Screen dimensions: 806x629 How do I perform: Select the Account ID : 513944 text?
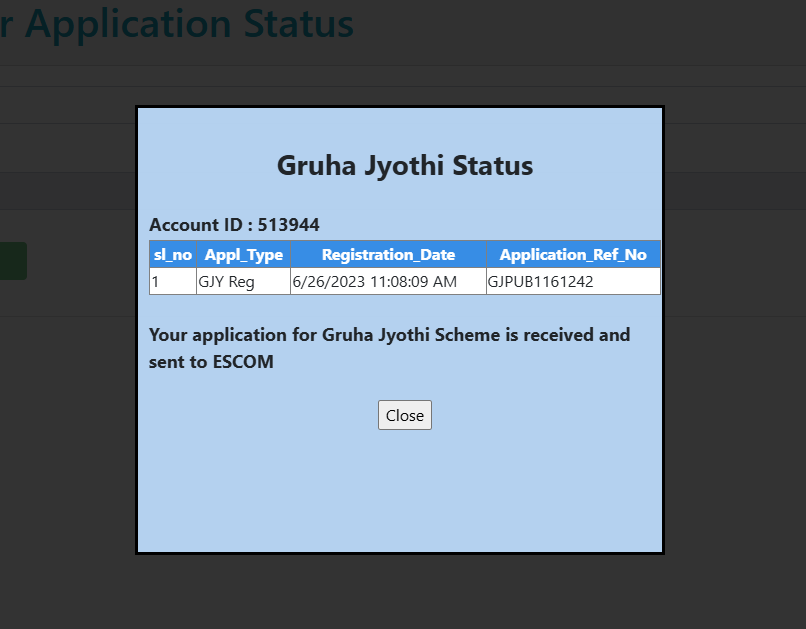[x=234, y=225]
